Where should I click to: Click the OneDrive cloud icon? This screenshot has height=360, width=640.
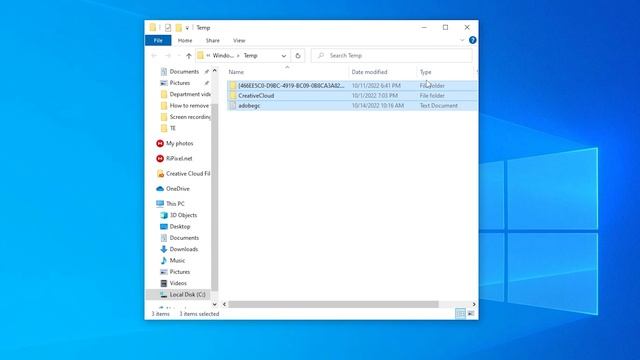[x=160, y=189]
